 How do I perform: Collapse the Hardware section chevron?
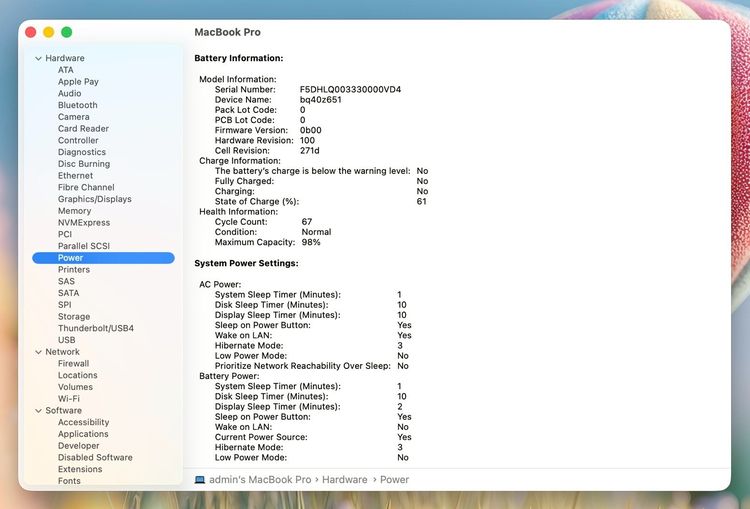(38, 58)
